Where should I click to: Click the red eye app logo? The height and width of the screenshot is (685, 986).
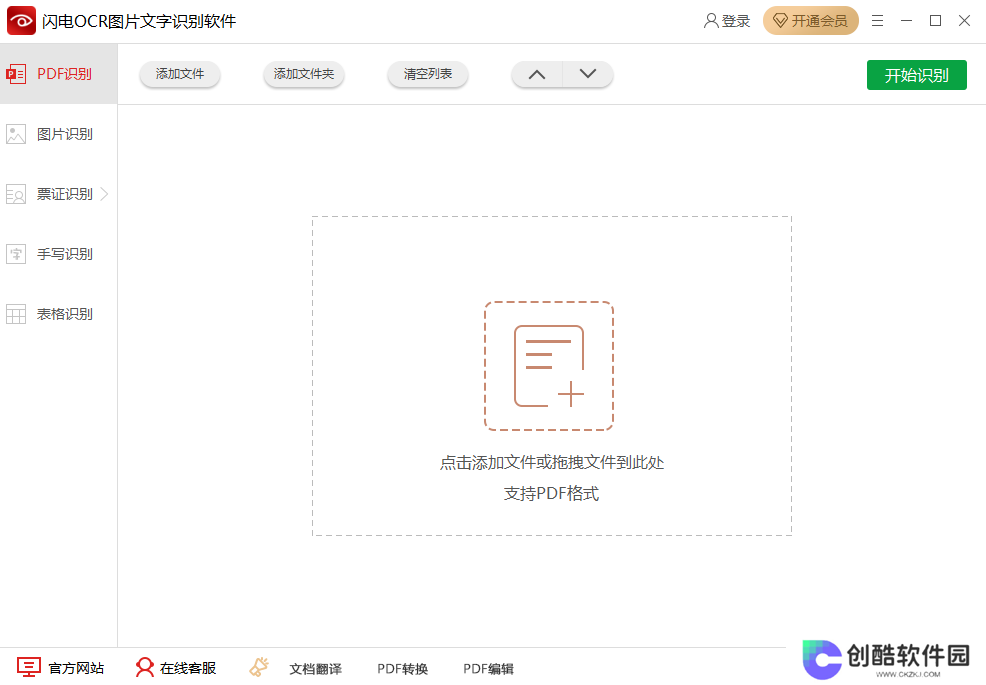click(x=21, y=21)
